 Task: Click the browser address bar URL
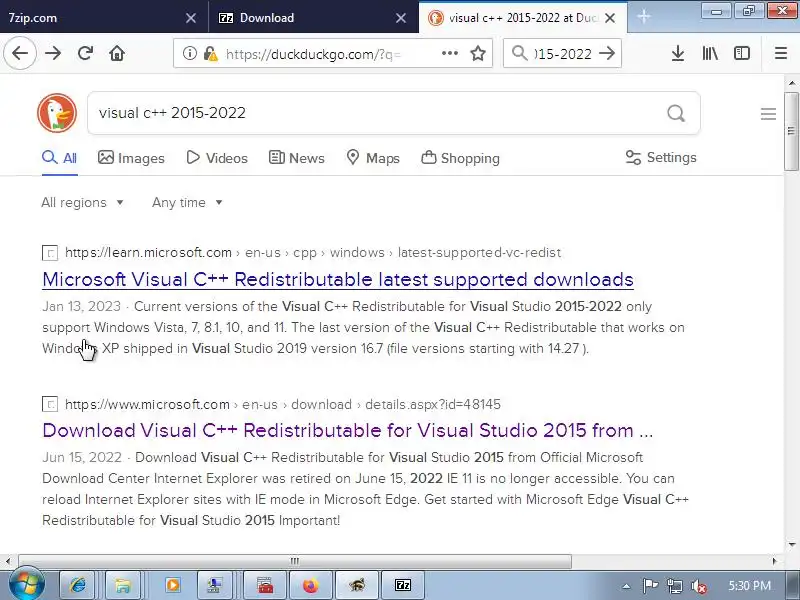pos(314,54)
